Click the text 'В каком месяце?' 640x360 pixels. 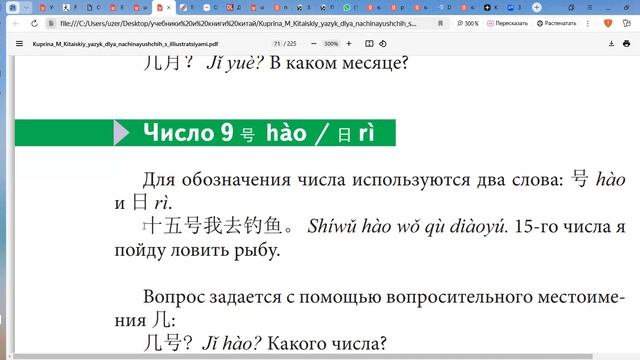tap(339, 63)
